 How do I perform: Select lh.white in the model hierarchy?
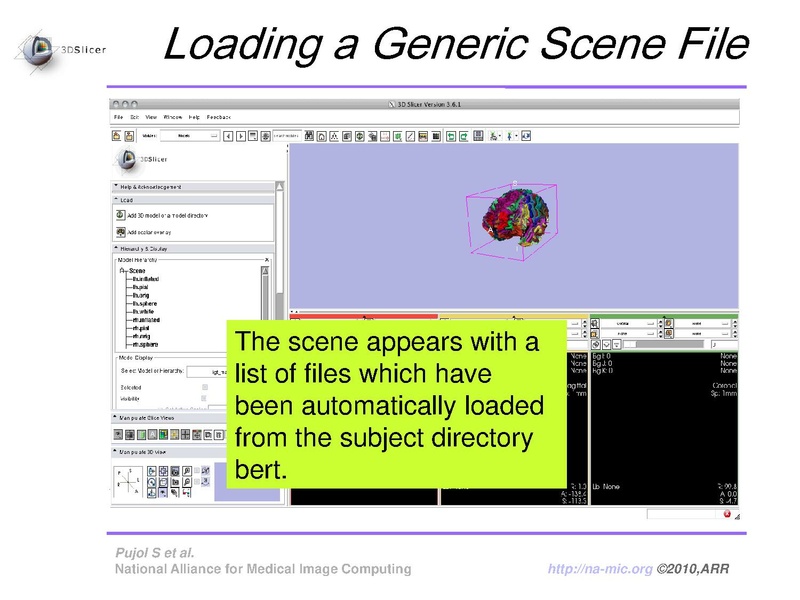coord(143,312)
